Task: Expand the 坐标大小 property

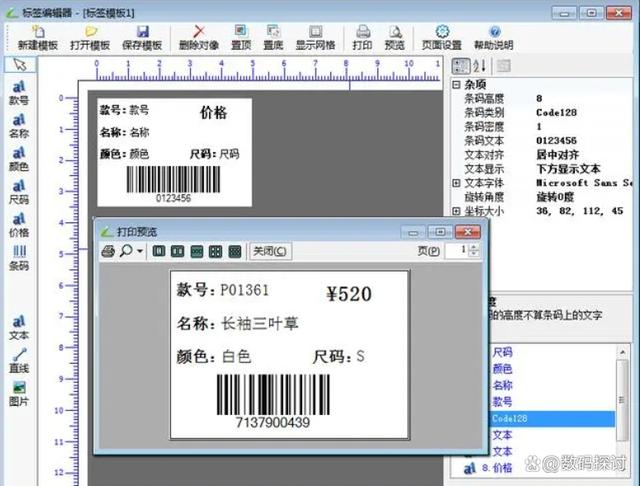Action: (456, 211)
